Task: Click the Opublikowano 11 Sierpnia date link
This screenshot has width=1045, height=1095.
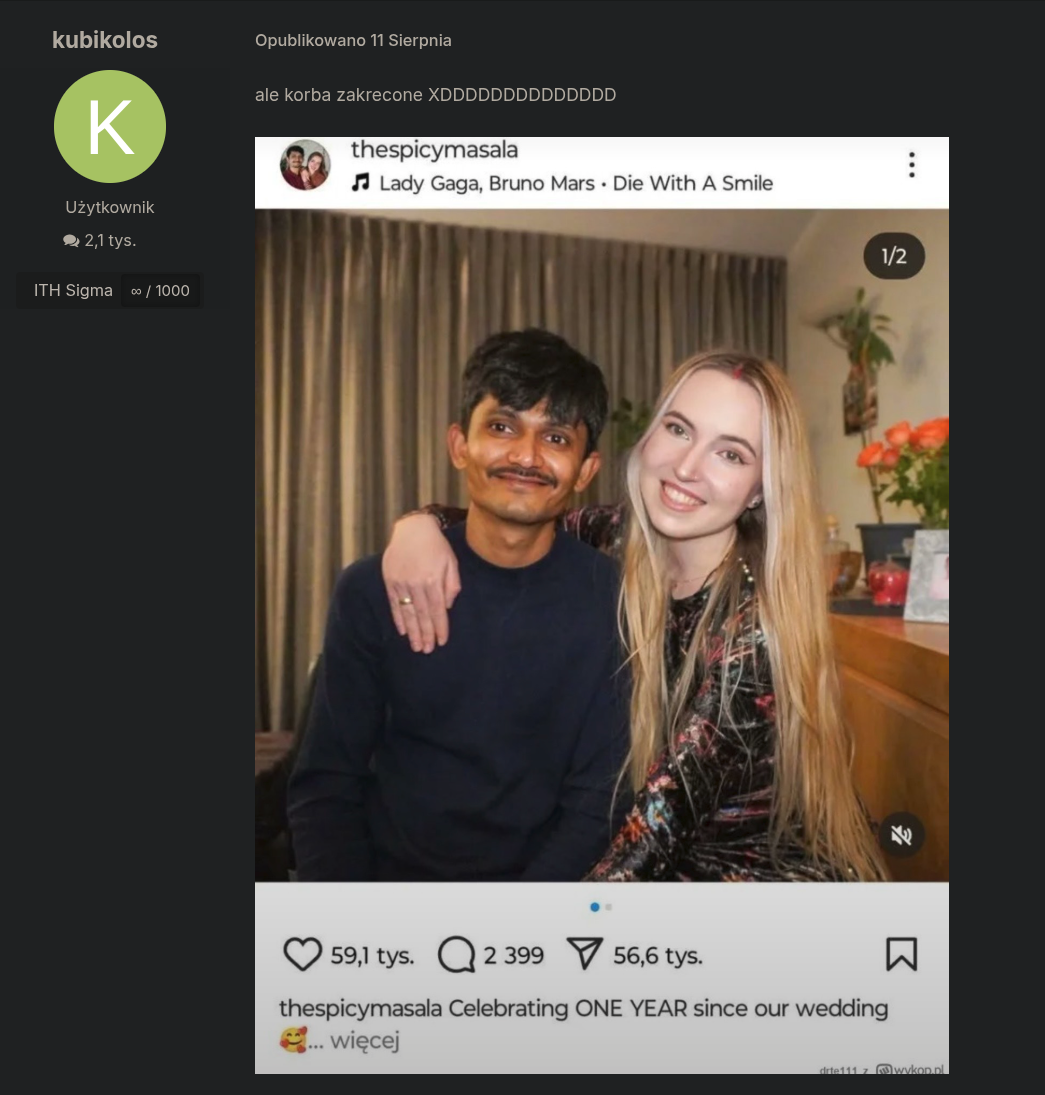Action: click(353, 41)
